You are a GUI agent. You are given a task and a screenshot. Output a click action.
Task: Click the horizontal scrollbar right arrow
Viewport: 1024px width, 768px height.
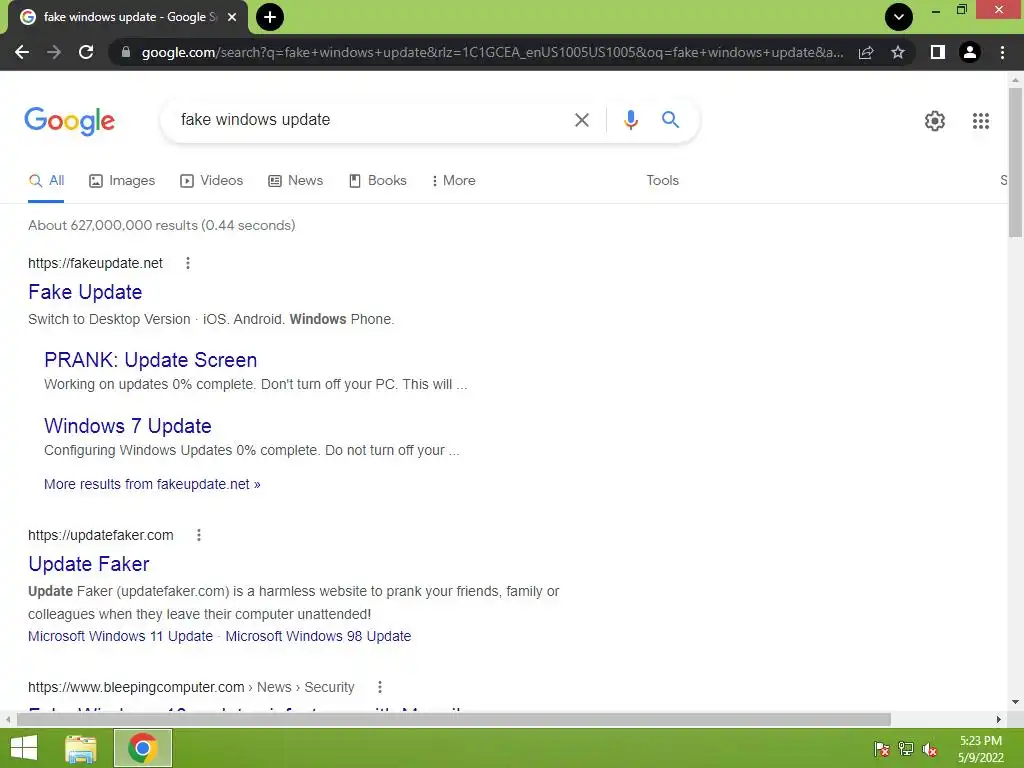pos(999,720)
